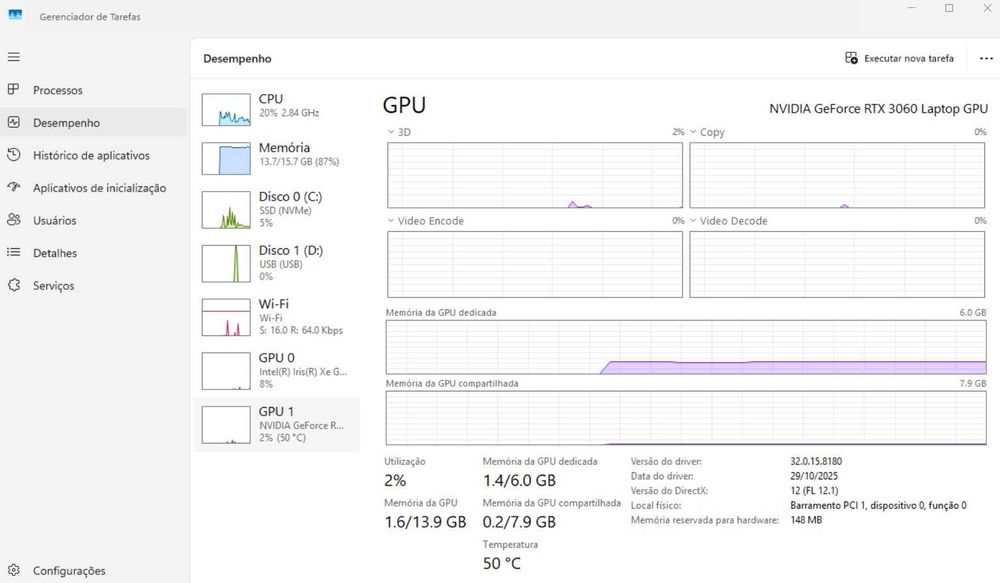The image size is (1000, 583).
Task: Click DirectX version 12 (FL 12.1)
Action: click(x=814, y=491)
